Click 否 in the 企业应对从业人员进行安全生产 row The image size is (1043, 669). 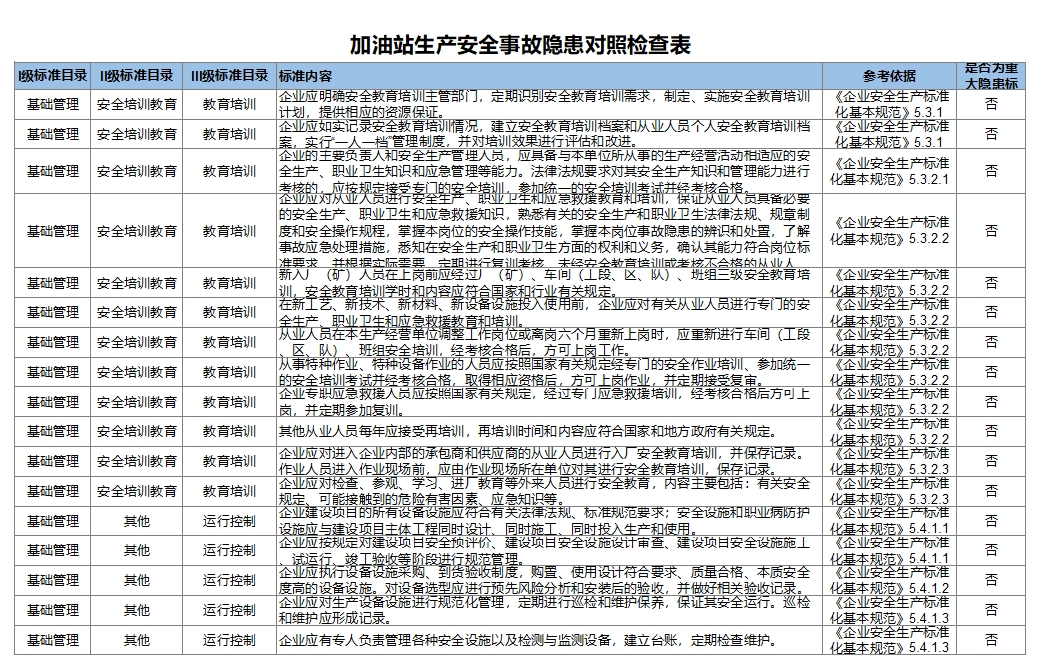[x=991, y=231]
